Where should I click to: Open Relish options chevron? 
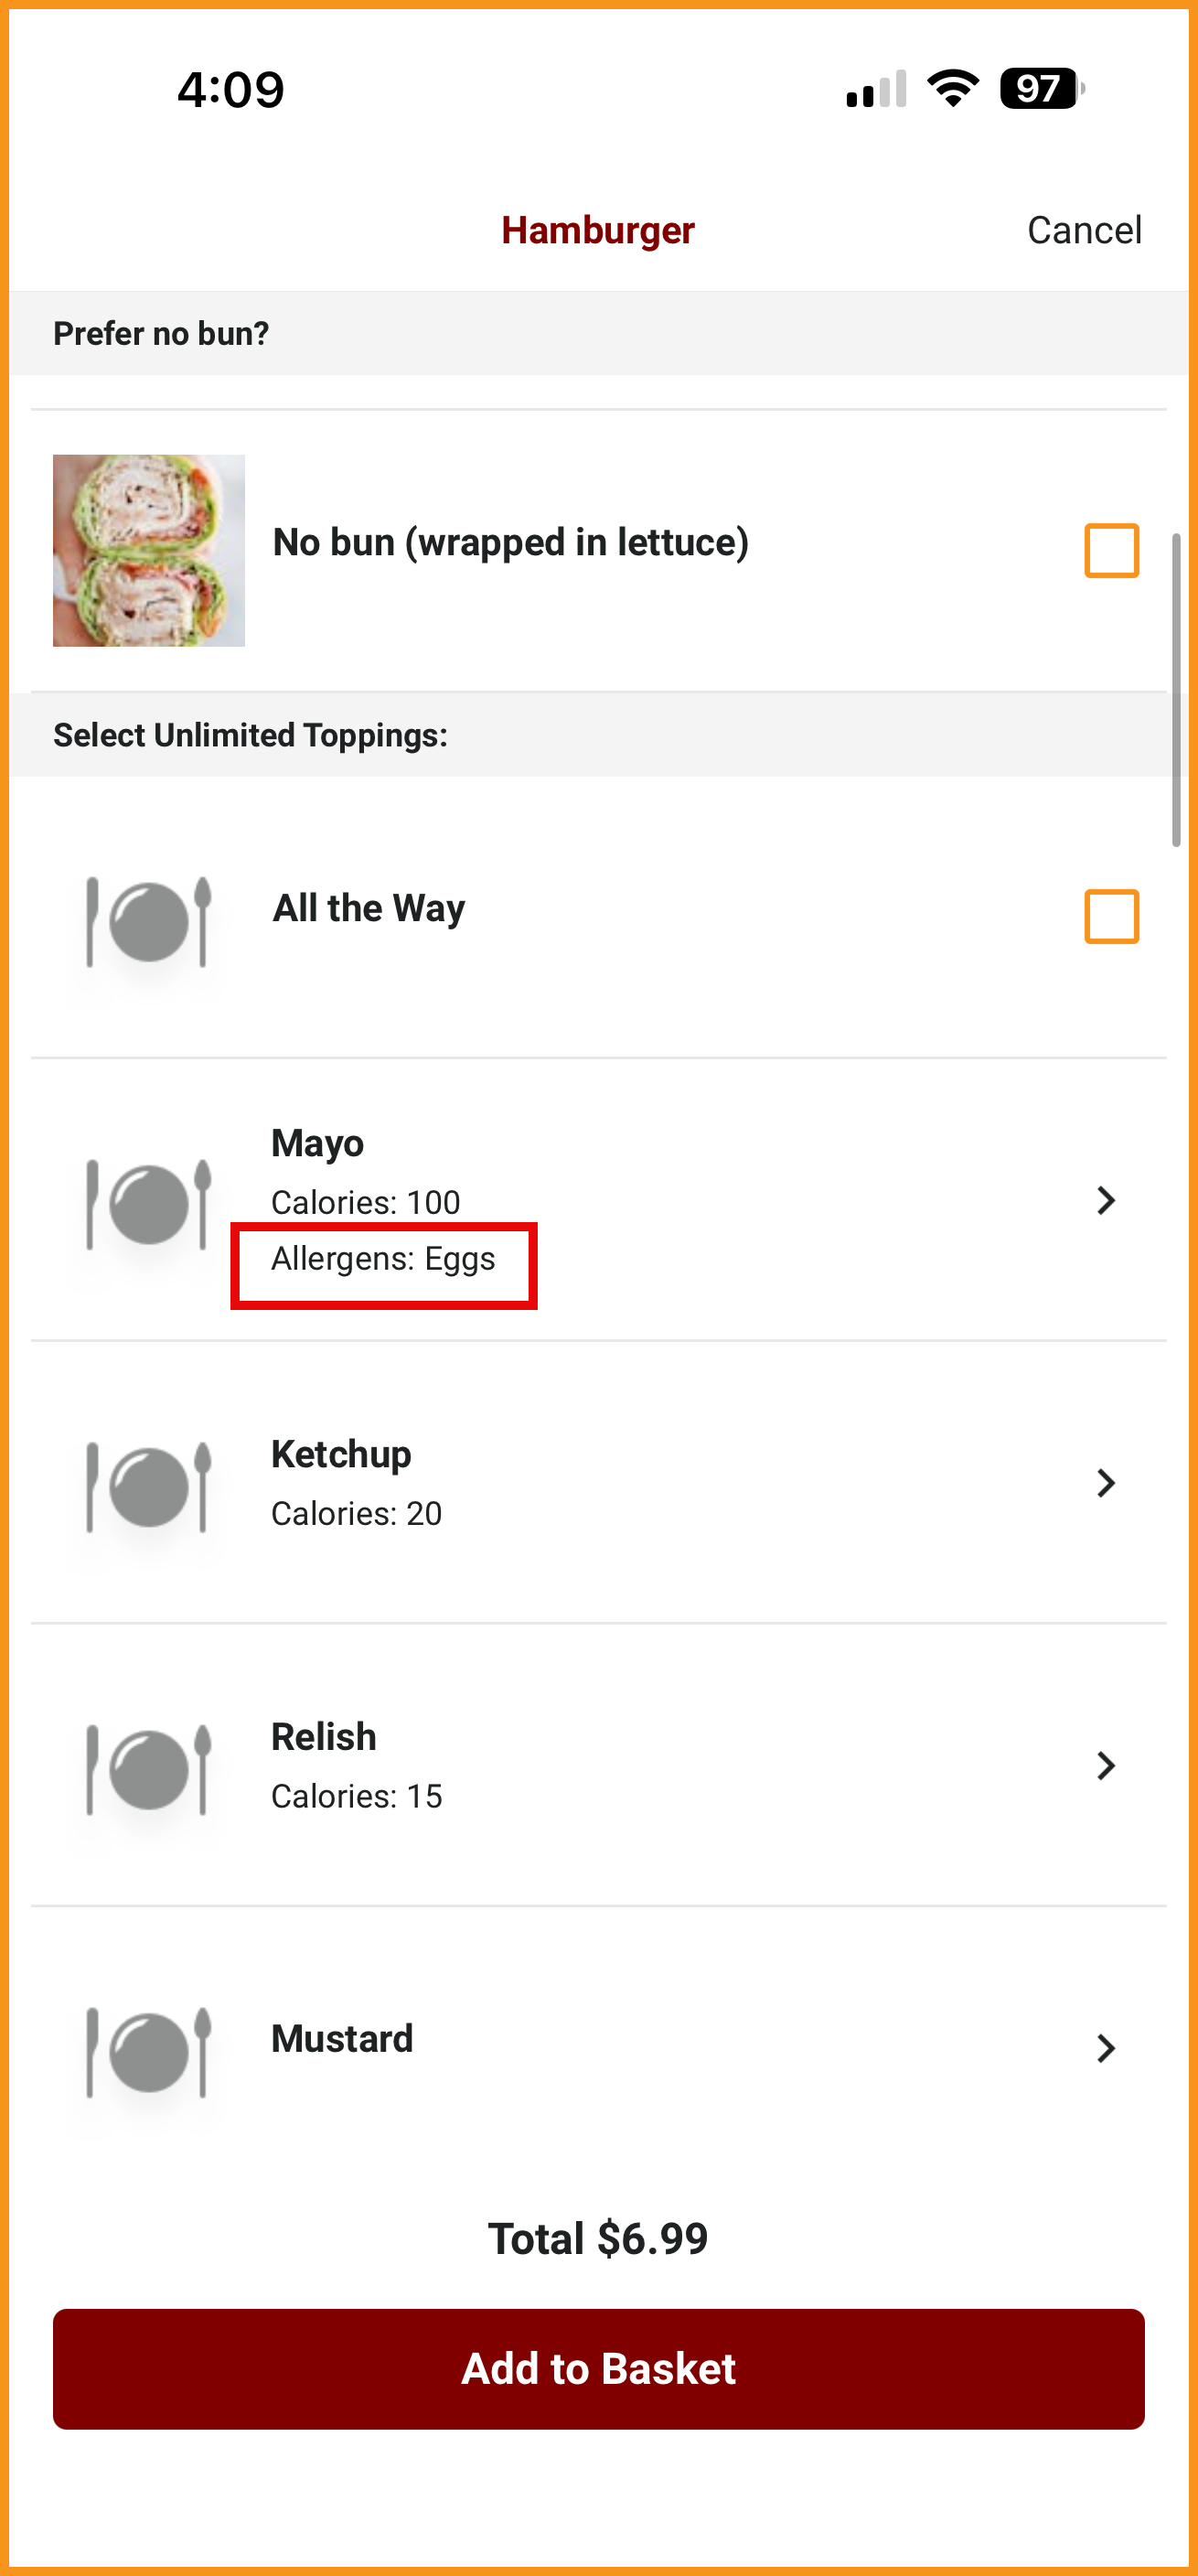[x=1105, y=1765]
